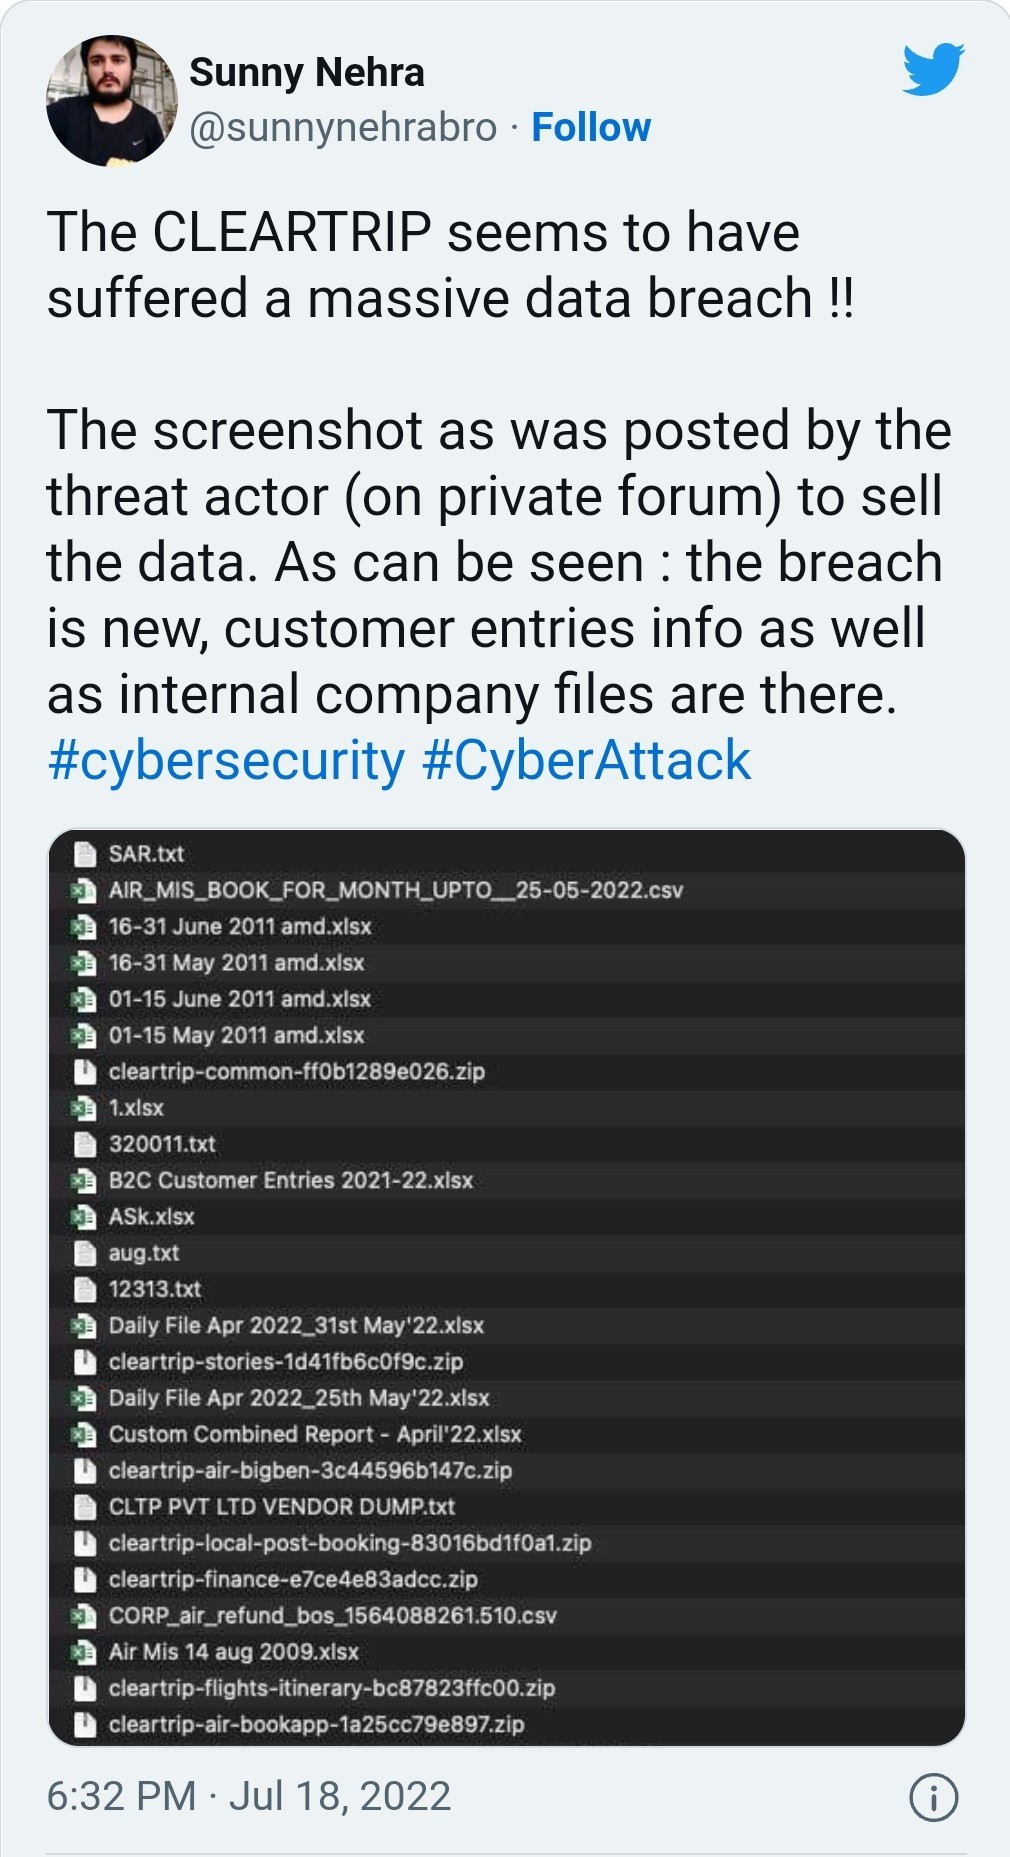
Task: Open the tweet info icon
Action: point(933,1797)
